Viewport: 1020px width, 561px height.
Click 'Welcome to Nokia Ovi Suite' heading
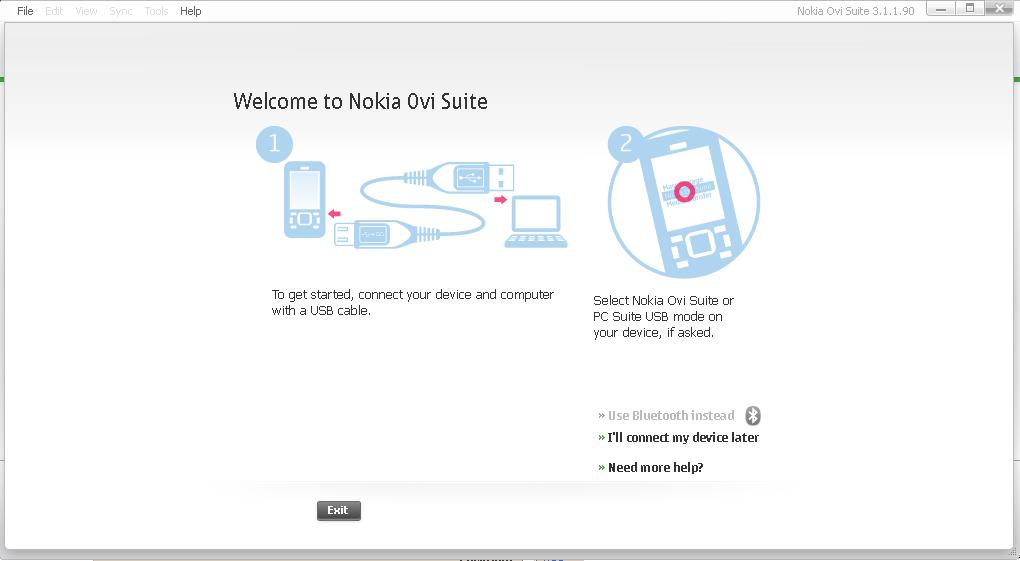click(360, 101)
